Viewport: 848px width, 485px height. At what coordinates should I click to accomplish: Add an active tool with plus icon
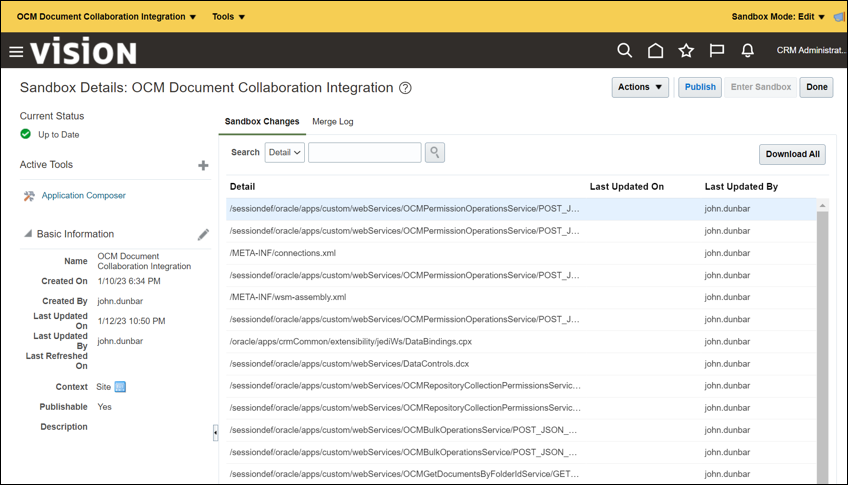(203, 165)
